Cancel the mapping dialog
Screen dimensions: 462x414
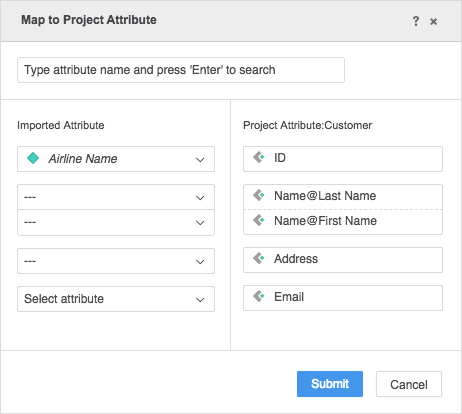pos(409,384)
